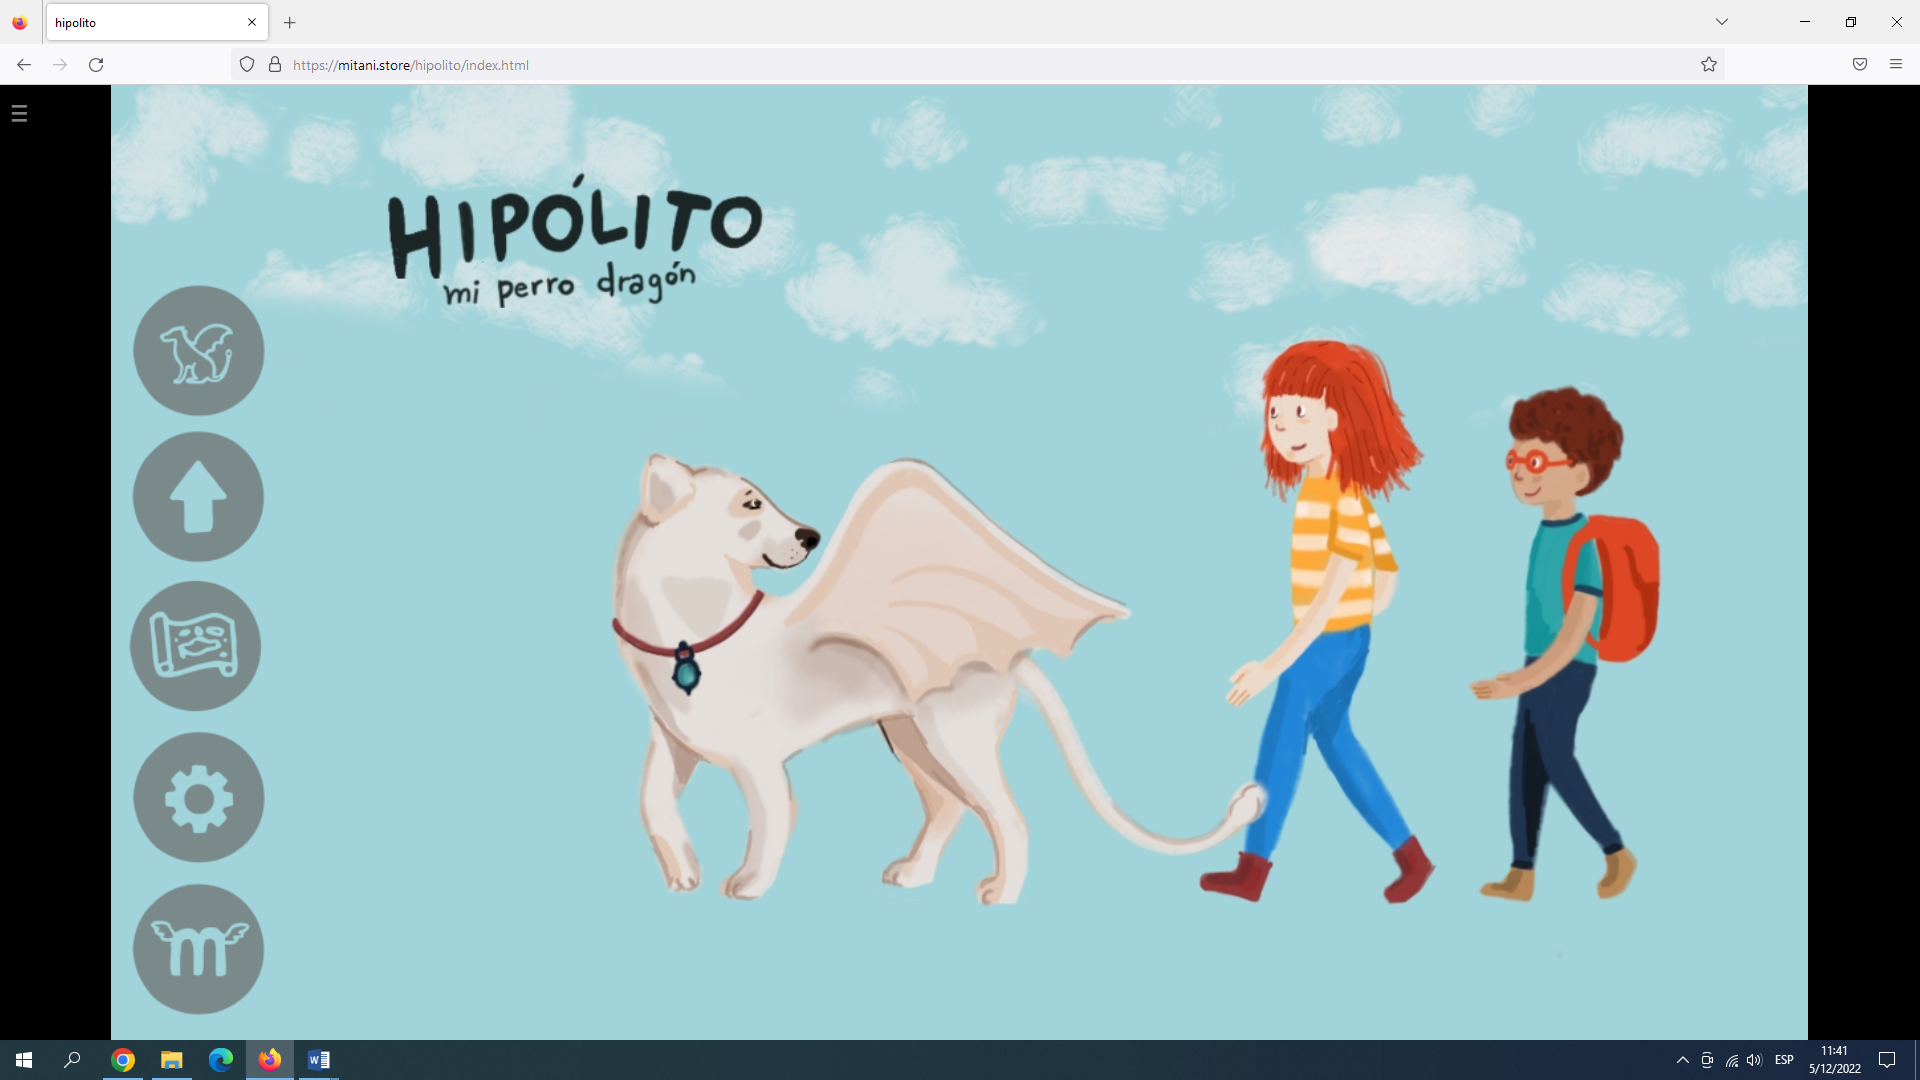
Task: Click the dragon dog round button
Action: click(198, 351)
